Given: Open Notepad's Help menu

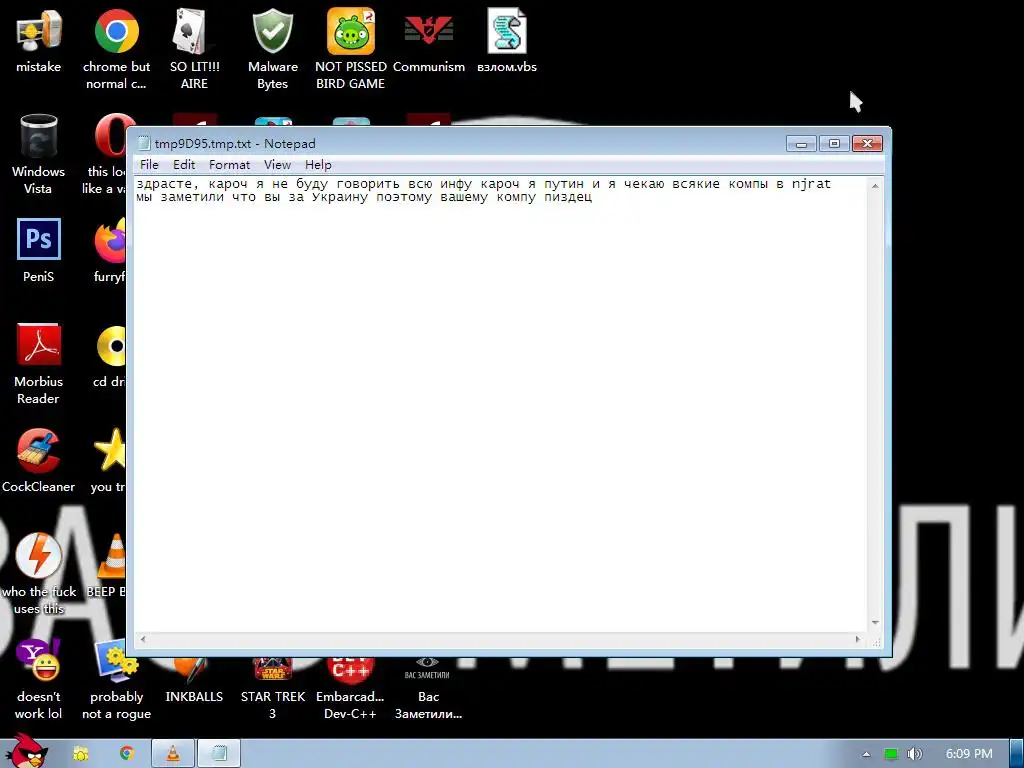Looking at the screenshot, I should pos(318,165).
